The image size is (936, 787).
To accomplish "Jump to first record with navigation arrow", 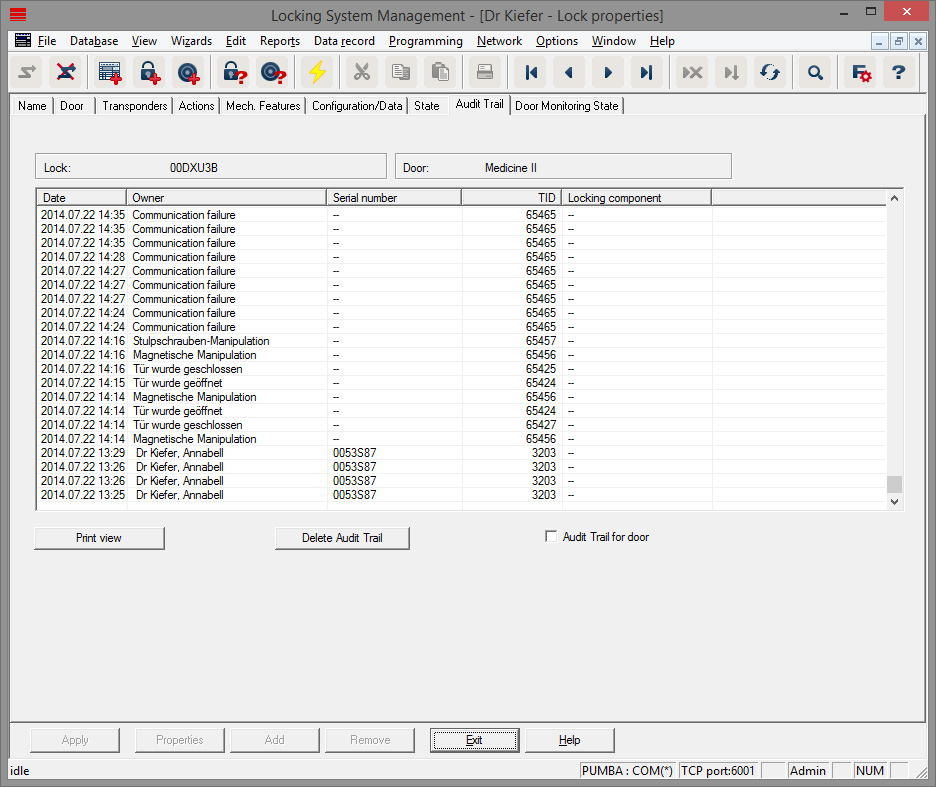I will (531, 72).
